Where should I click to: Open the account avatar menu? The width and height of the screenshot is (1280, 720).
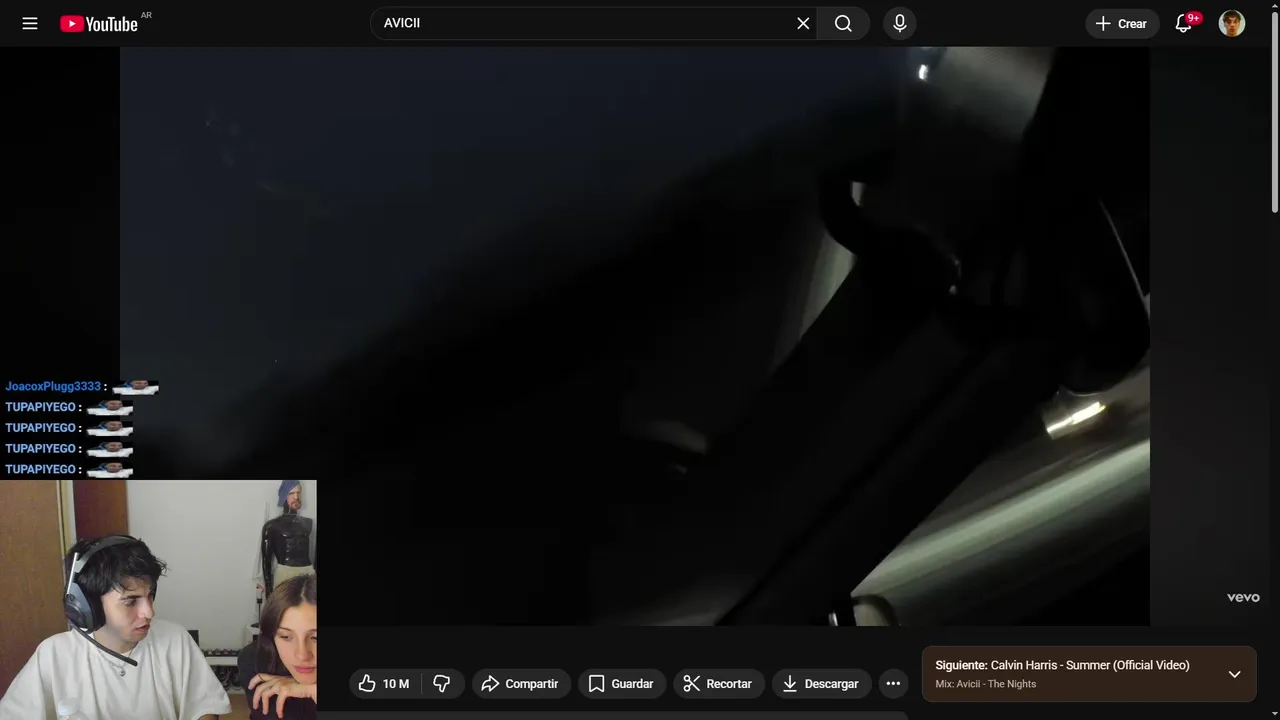point(1232,23)
